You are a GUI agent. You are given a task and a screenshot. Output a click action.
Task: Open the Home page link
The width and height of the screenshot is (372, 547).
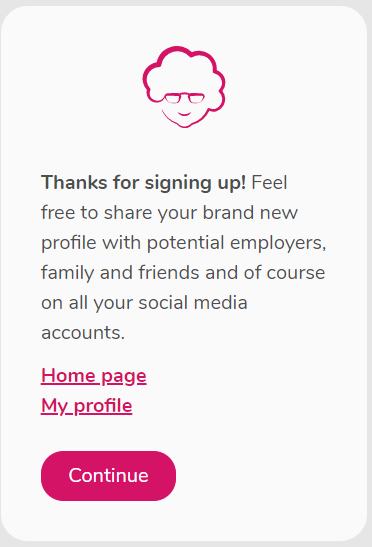point(94,376)
